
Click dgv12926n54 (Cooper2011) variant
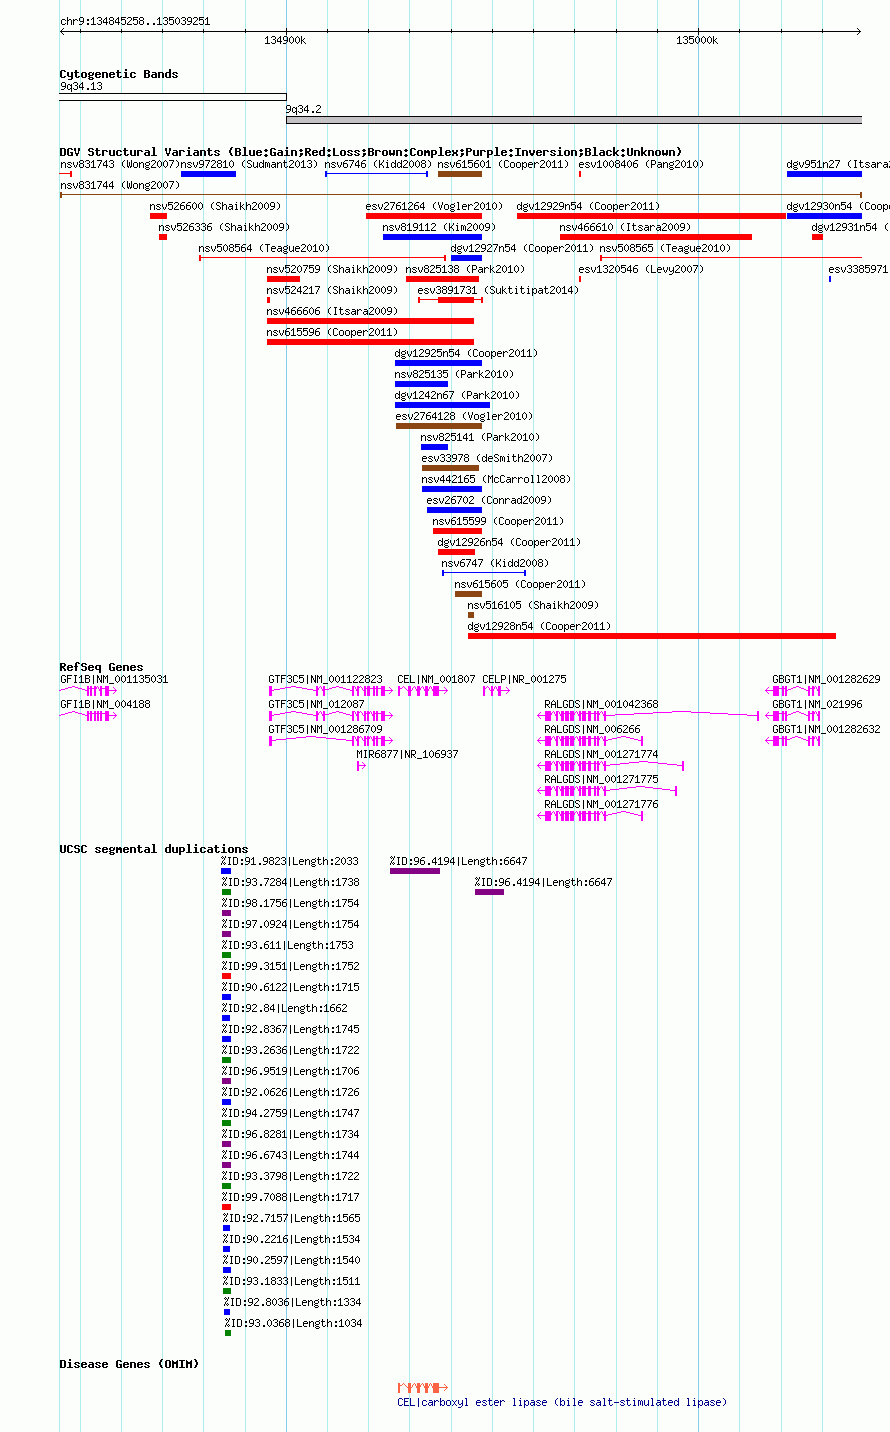tap(456, 552)
